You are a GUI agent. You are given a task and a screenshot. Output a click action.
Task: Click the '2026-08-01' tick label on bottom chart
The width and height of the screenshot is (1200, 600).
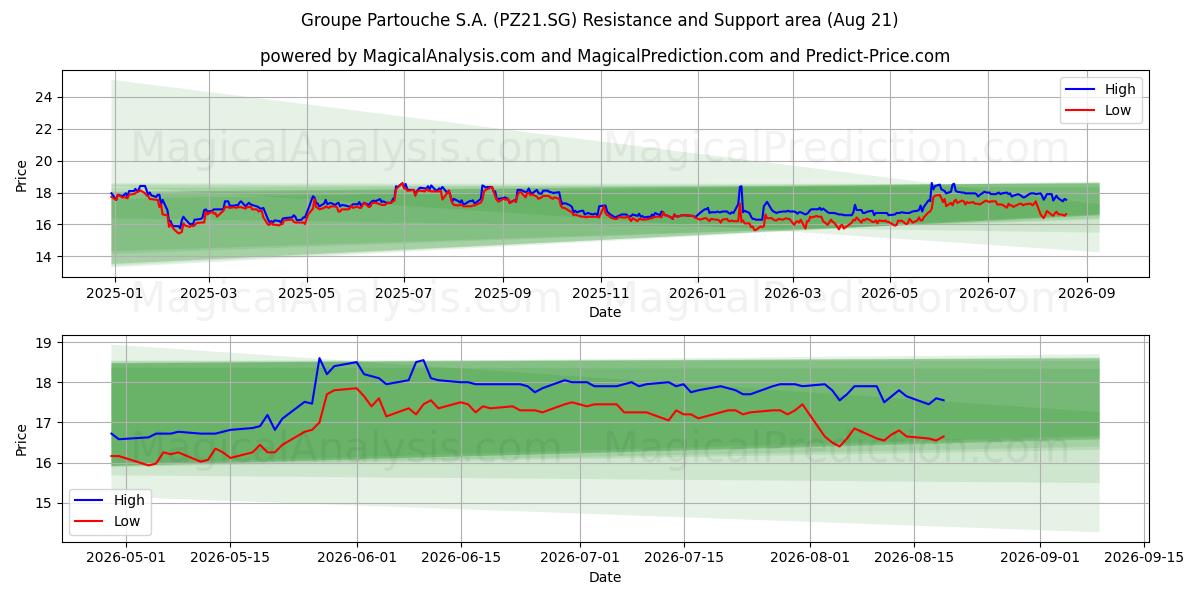point(810,558)
